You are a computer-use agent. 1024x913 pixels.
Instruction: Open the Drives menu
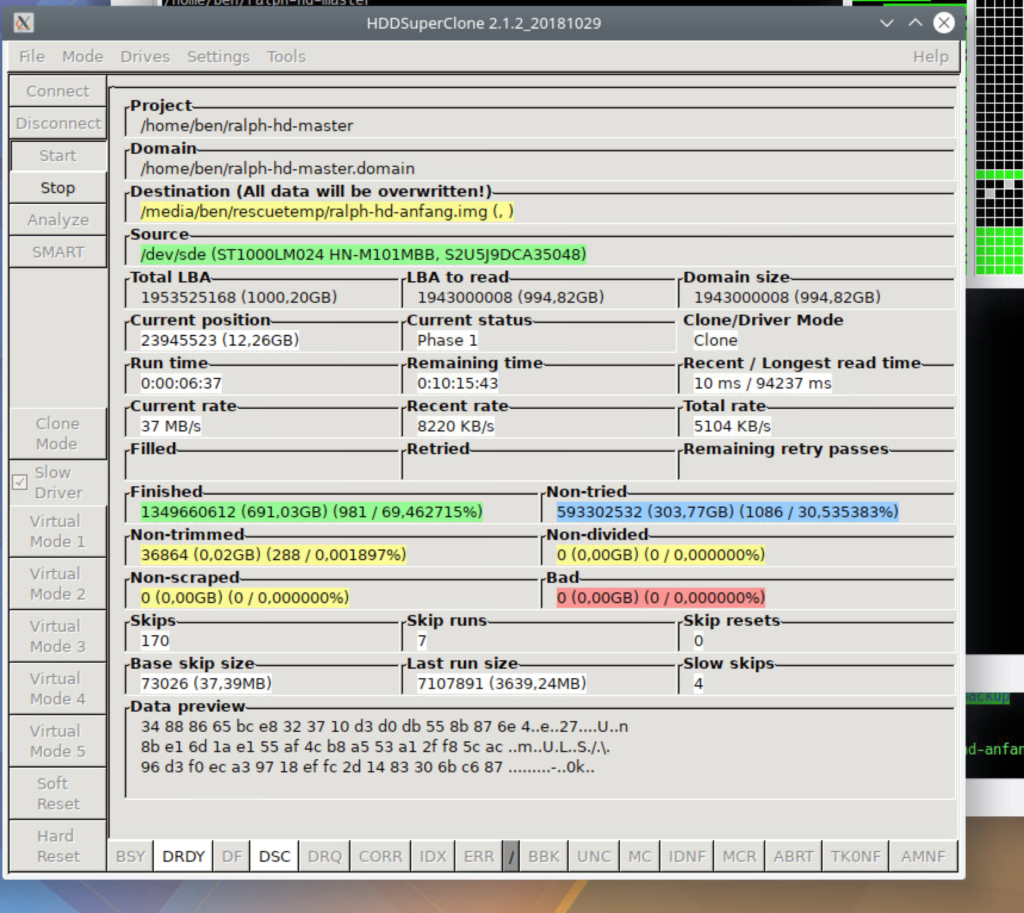click(x=145, y=57)
